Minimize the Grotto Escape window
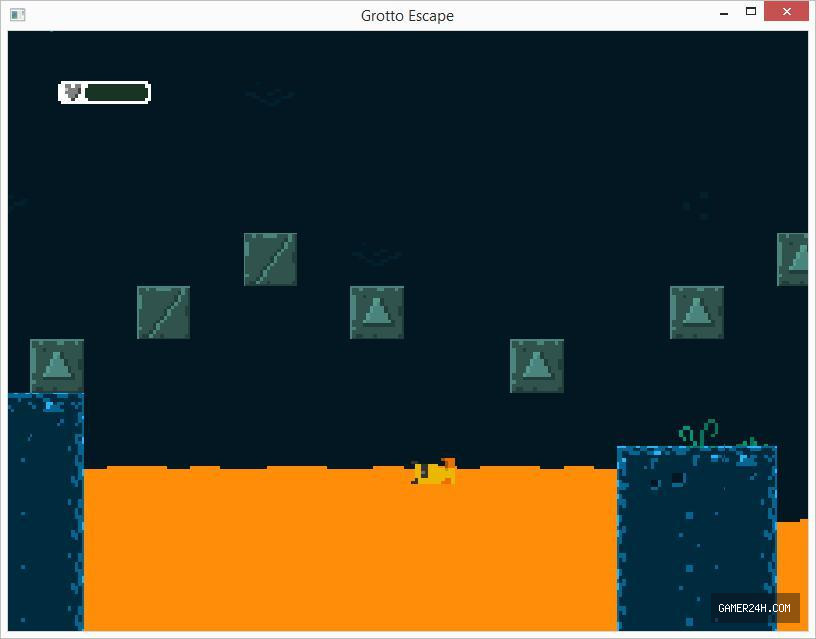Viewport: 816px width, 639px height. click(x=724, y=12)
